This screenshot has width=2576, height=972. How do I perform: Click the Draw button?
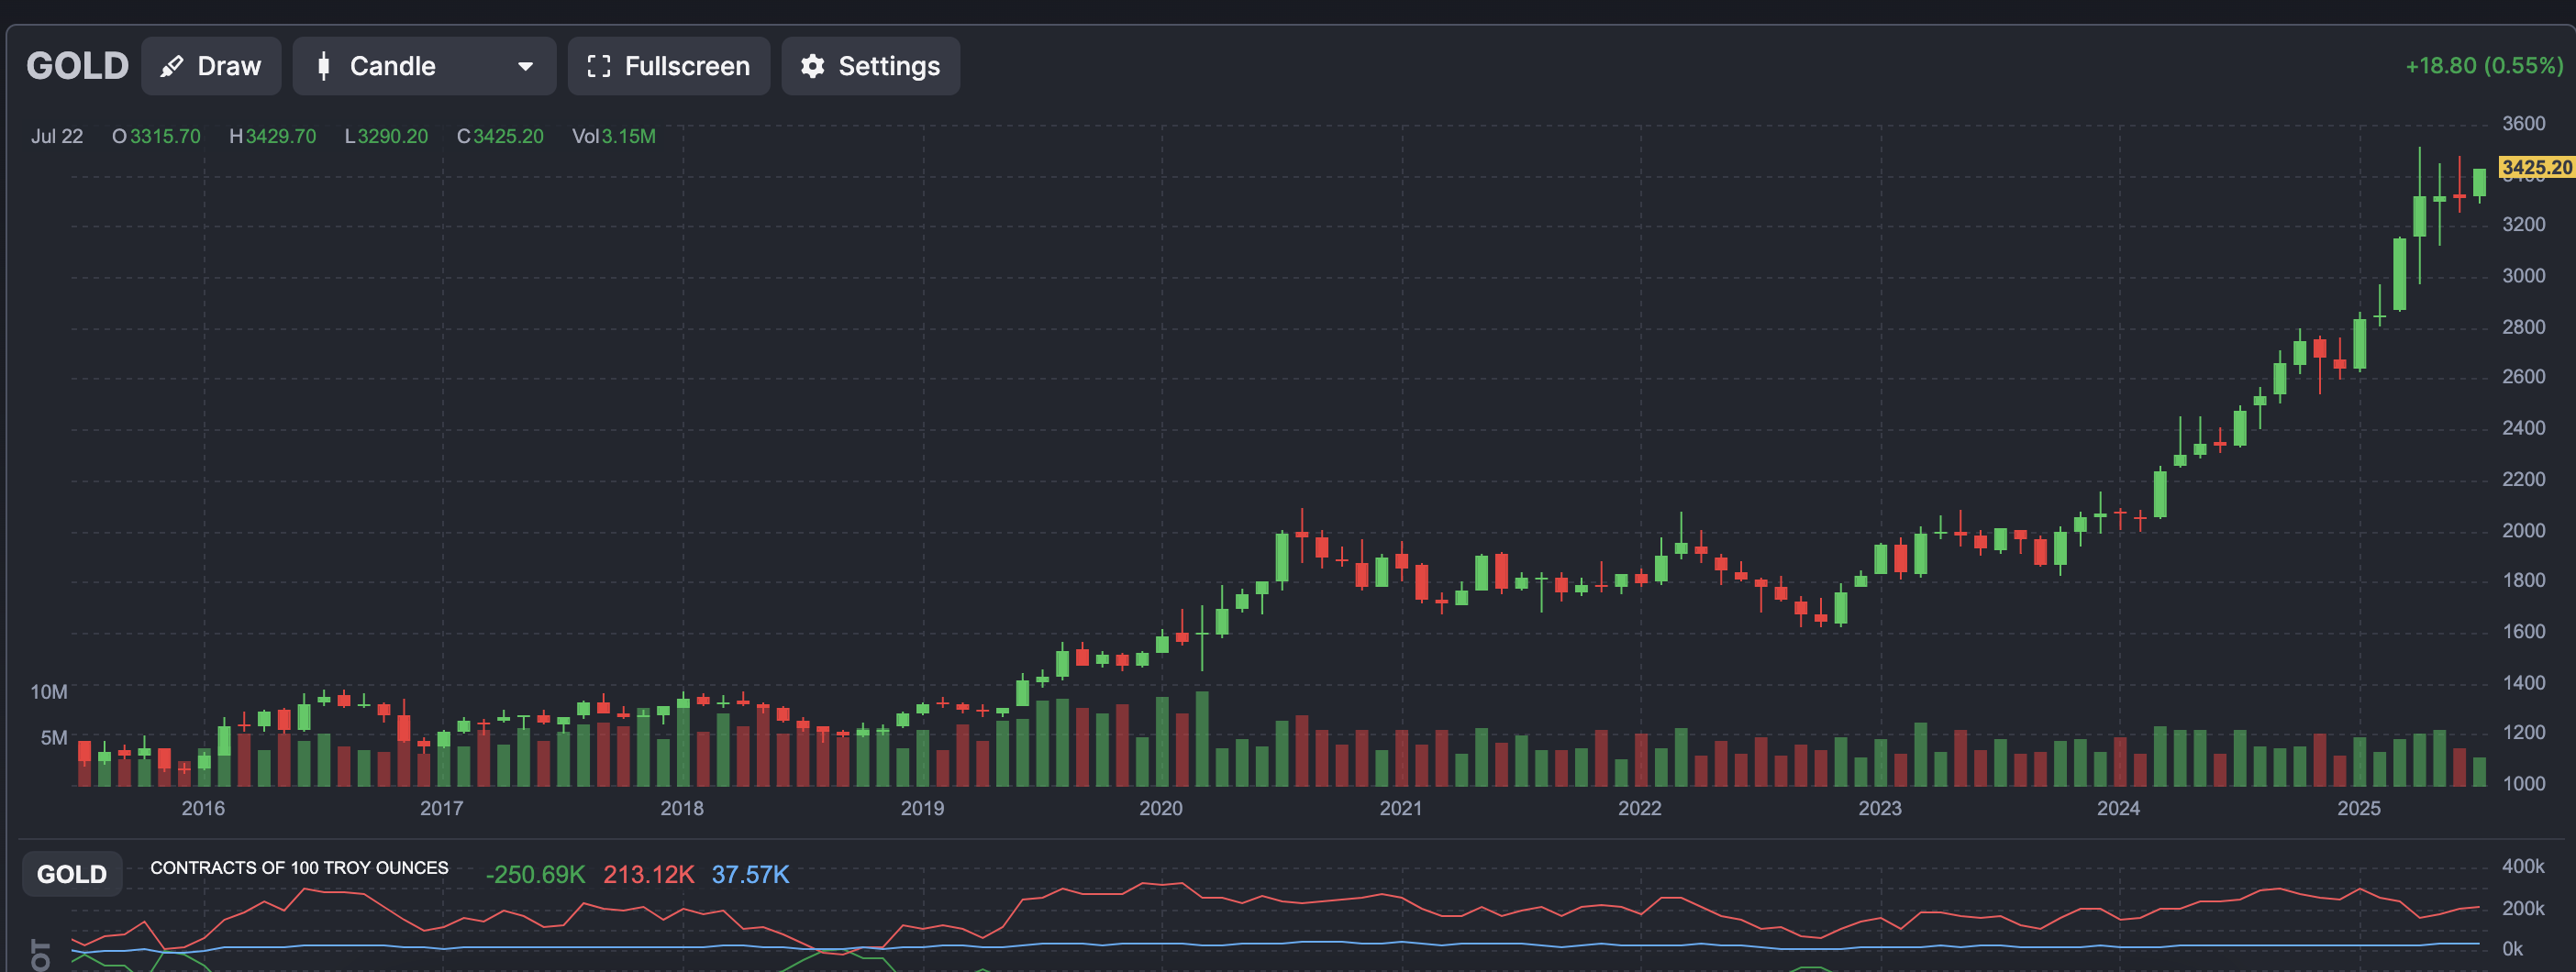pos(211,66)
